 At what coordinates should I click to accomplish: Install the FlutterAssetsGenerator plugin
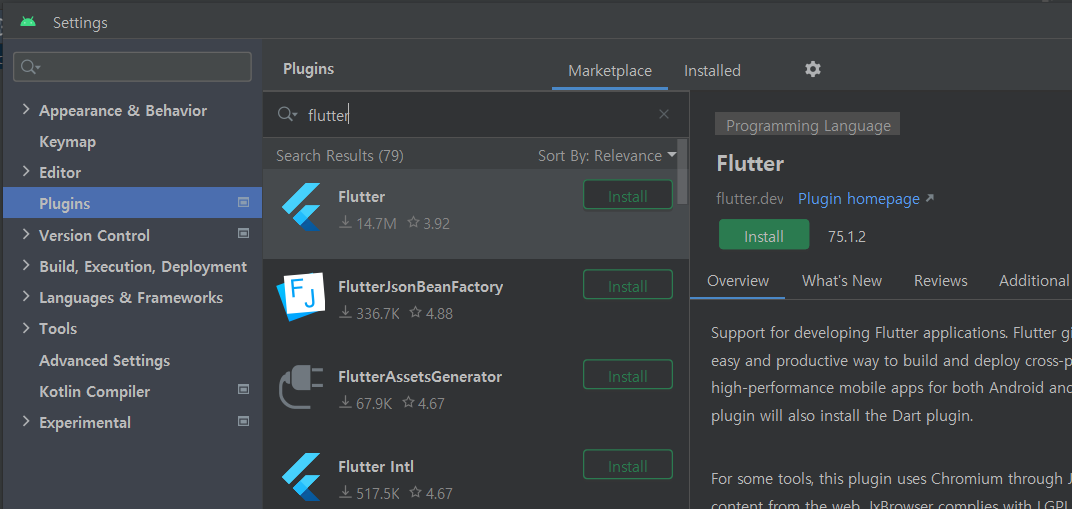coord(628,376)
